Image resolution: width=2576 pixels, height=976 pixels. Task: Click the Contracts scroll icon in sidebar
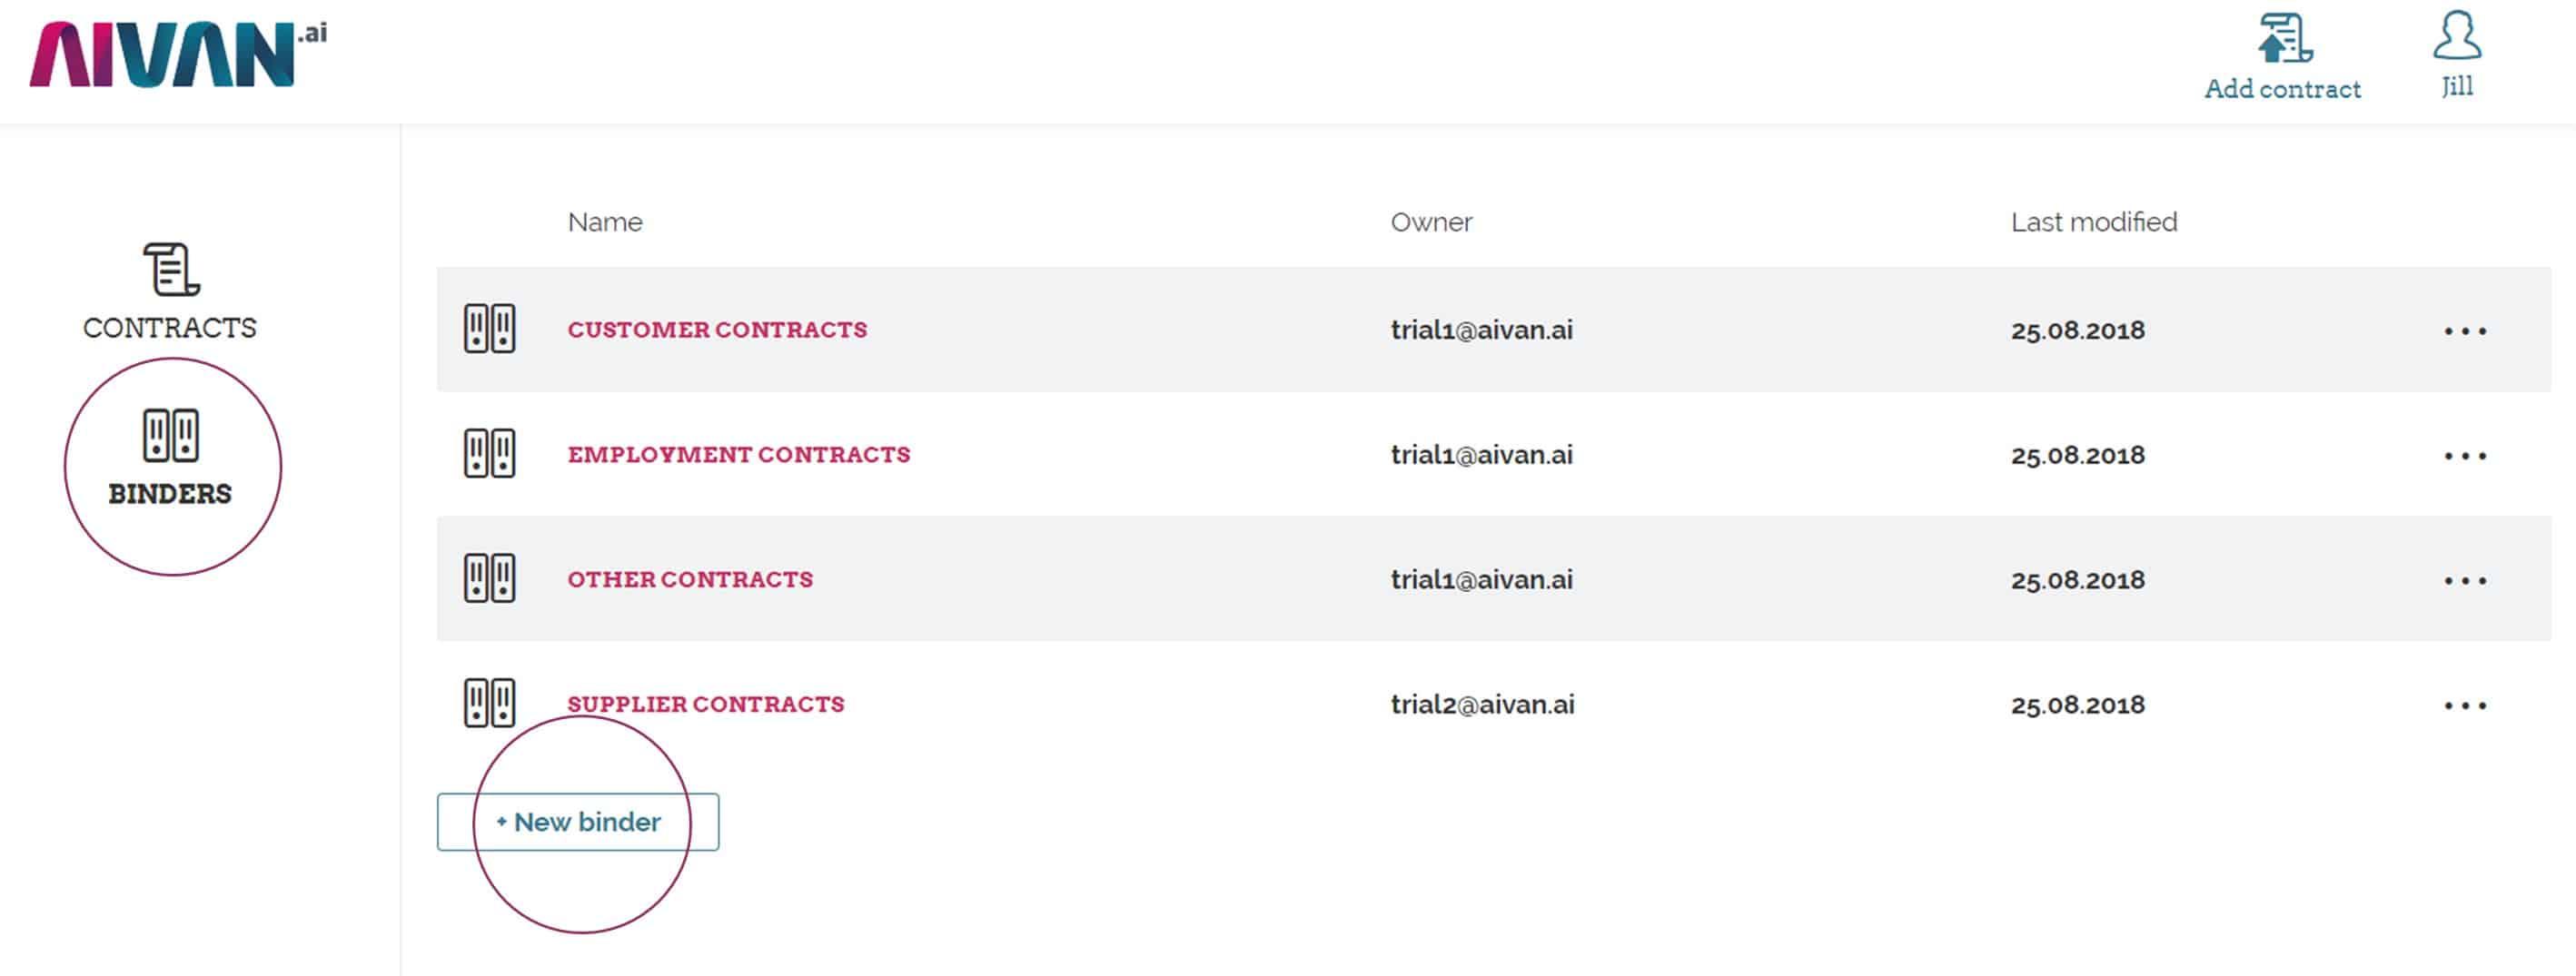click(x=171, y=269)
